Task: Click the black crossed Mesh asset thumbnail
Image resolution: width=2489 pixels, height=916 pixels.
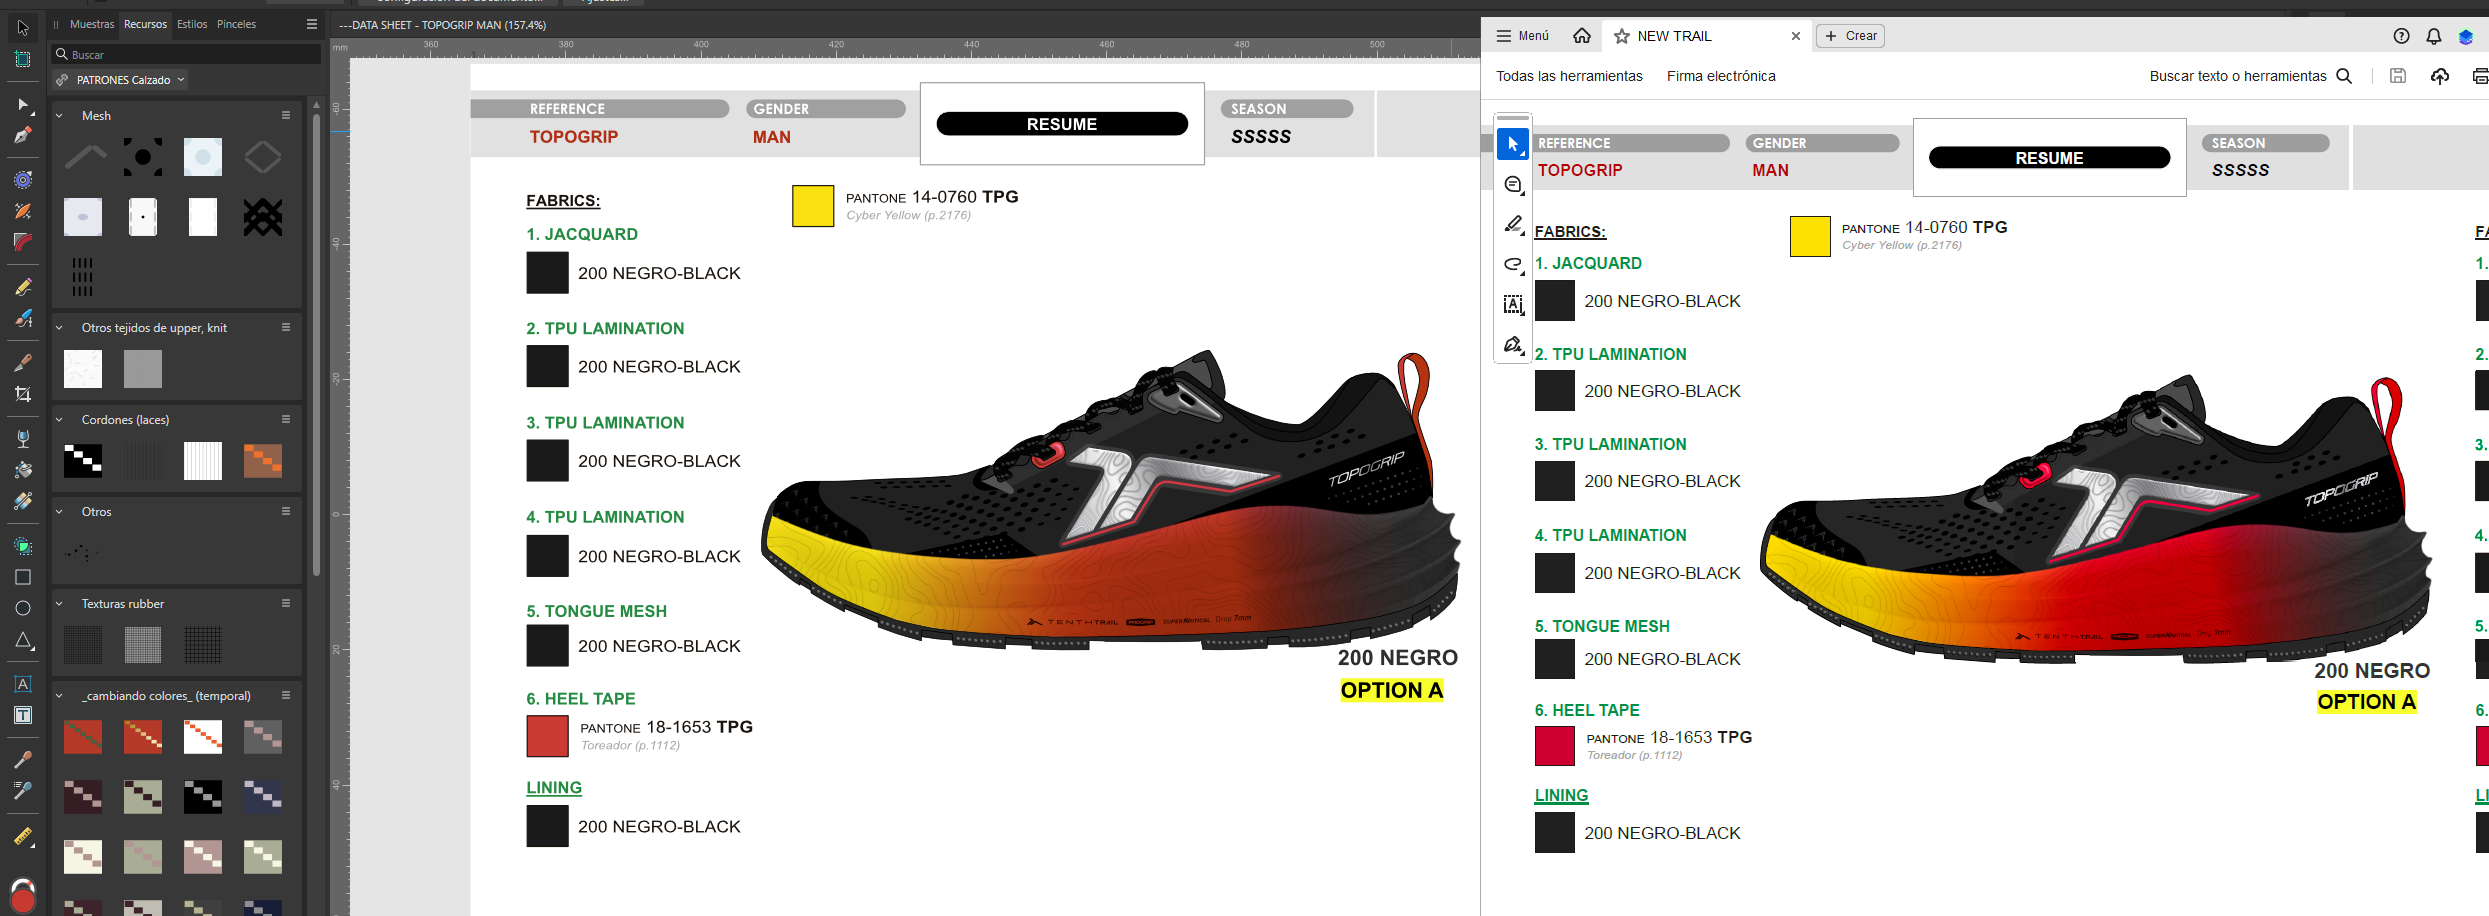Action: click(x=263, y=217)
